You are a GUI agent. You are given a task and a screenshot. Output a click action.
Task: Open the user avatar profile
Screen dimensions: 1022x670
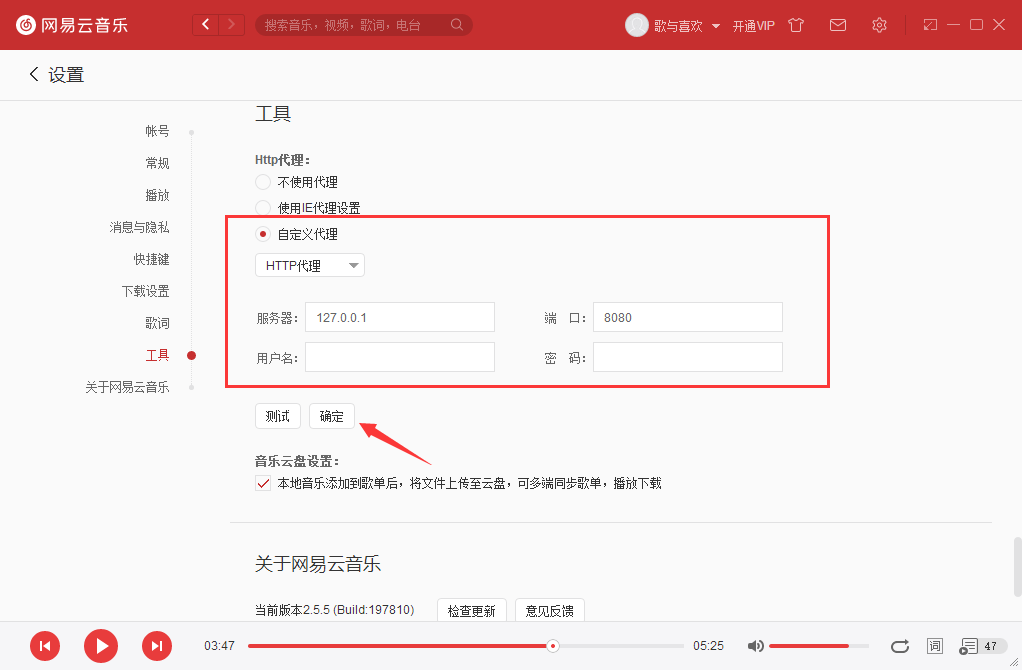(x=636, y=25)
